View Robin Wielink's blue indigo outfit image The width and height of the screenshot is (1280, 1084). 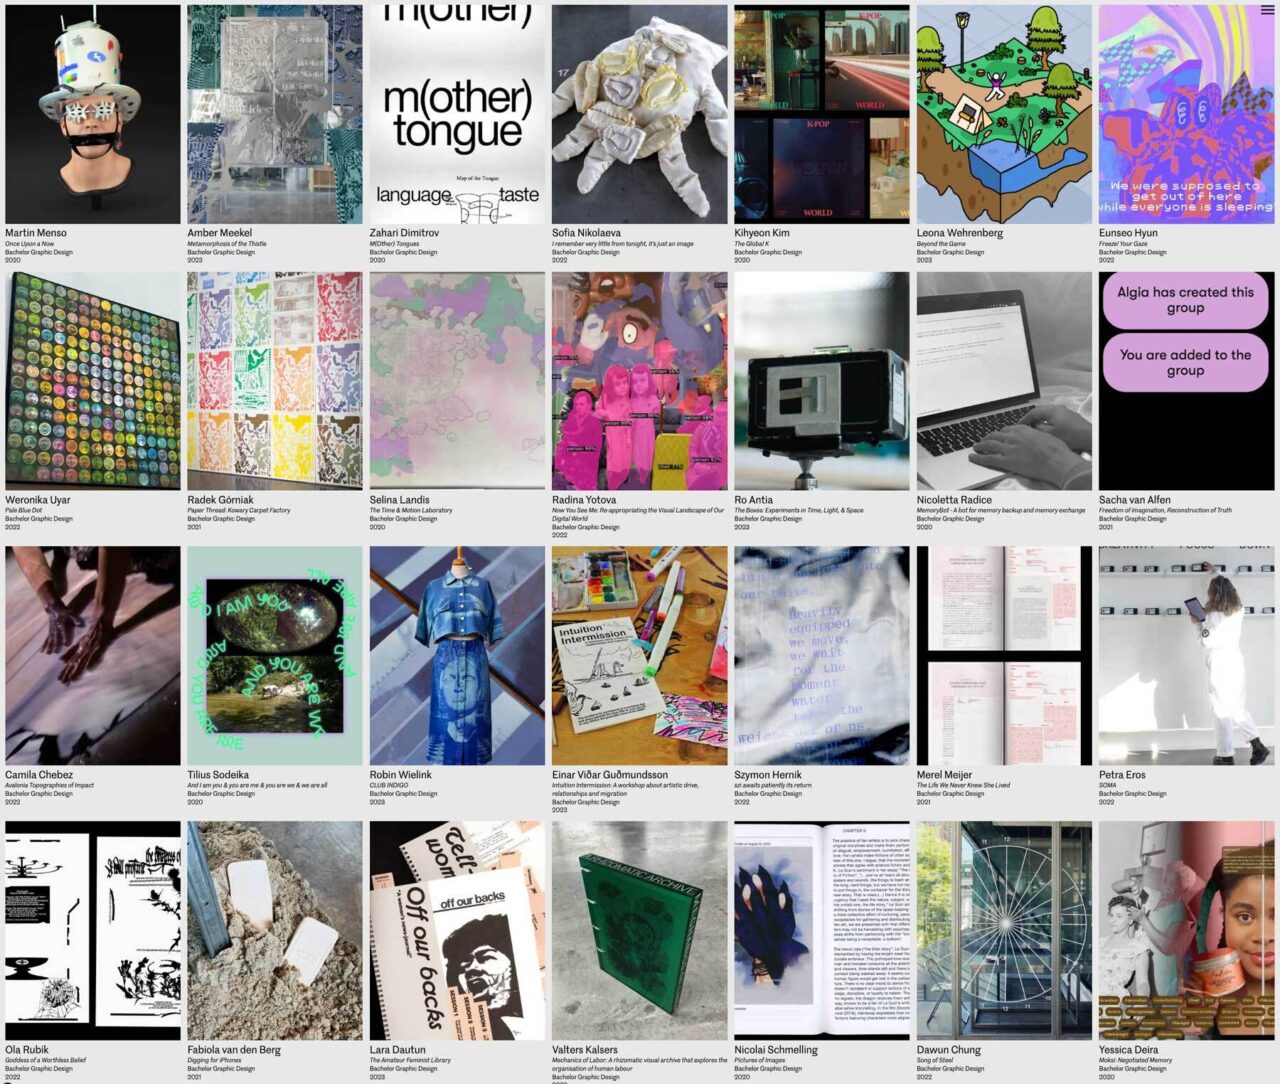coord(457,655)
